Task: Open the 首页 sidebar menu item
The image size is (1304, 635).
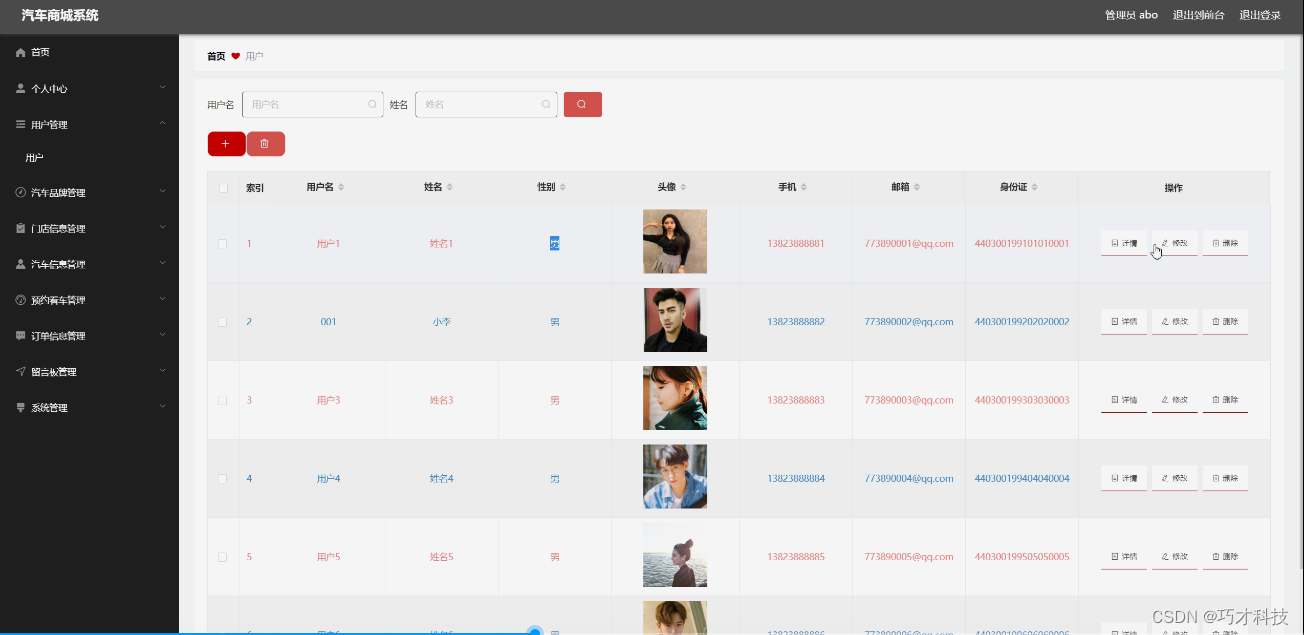Action: pos(89,52)
